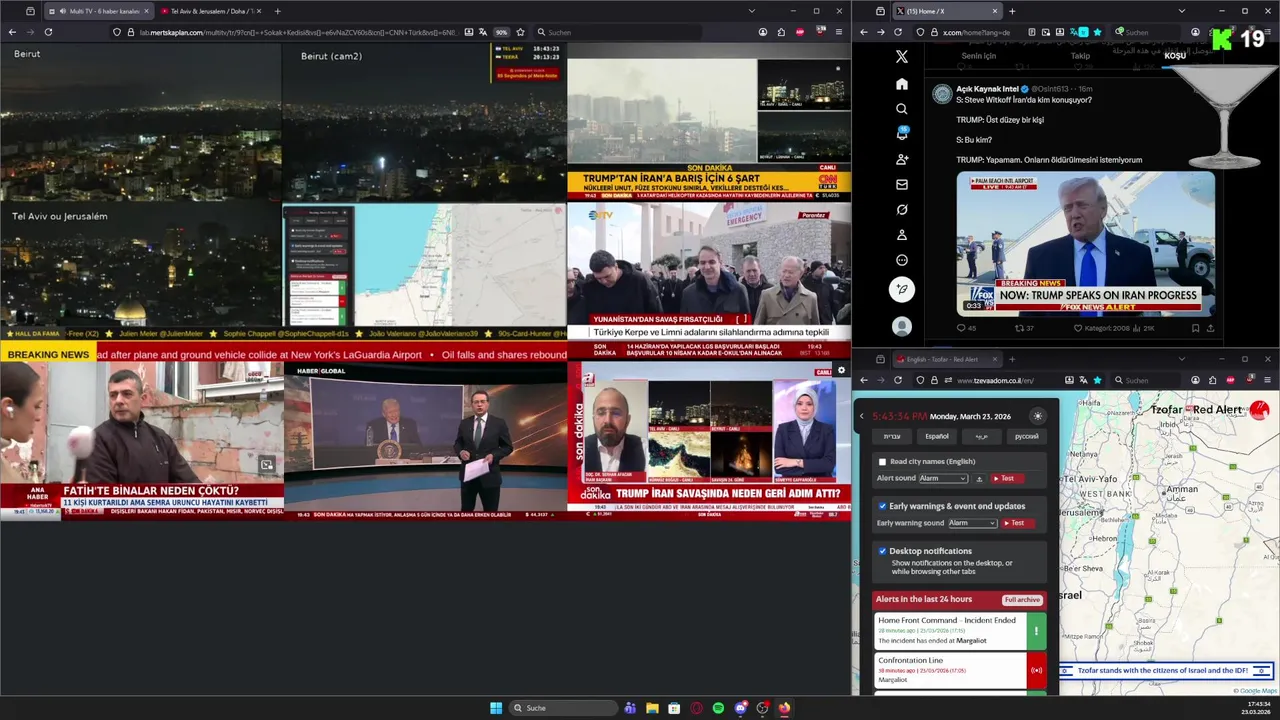Screen dimensions: 1280x720
Task: Share the Açık Kaynak Intel post
Action: click(1210, 328)
